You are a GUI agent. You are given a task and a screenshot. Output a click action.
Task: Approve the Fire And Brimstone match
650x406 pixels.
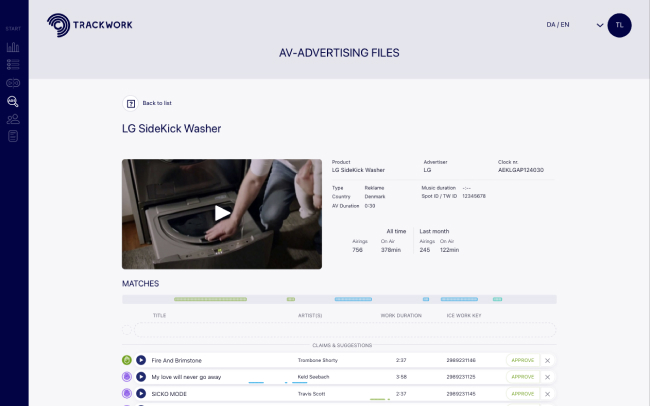(522, 360)
